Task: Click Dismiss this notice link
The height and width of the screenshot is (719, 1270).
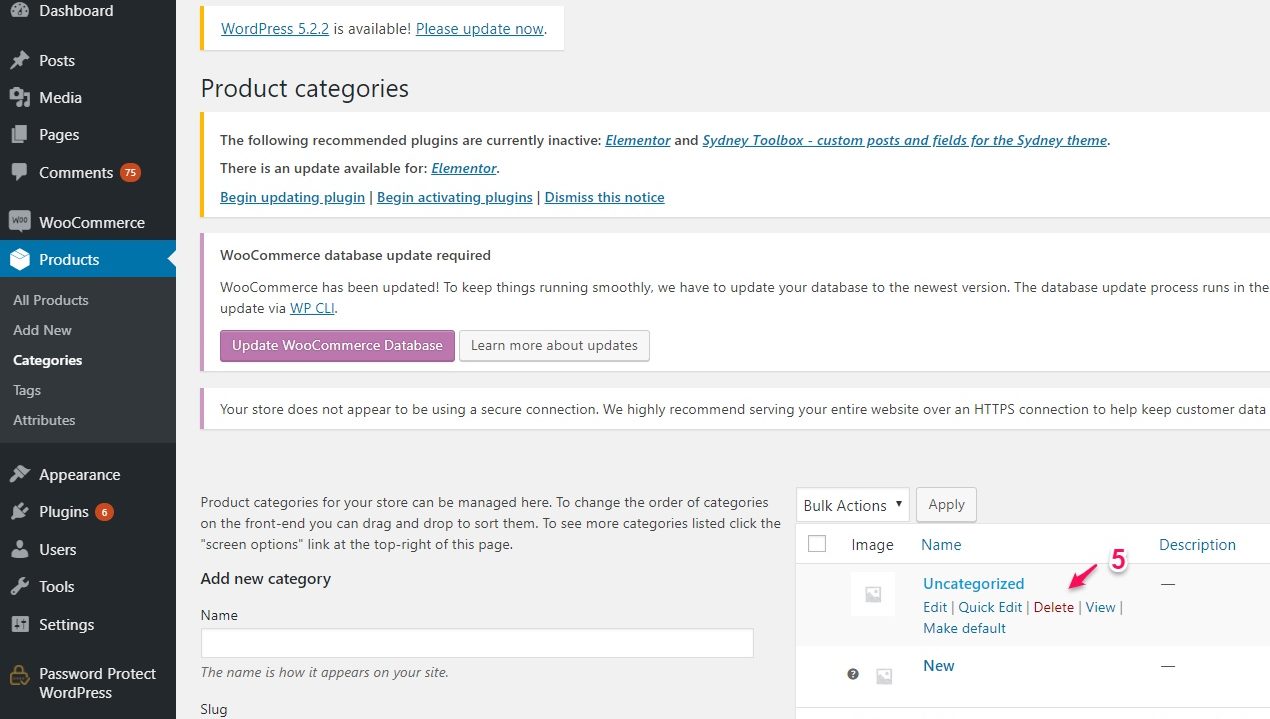Action: pos(605,197)
